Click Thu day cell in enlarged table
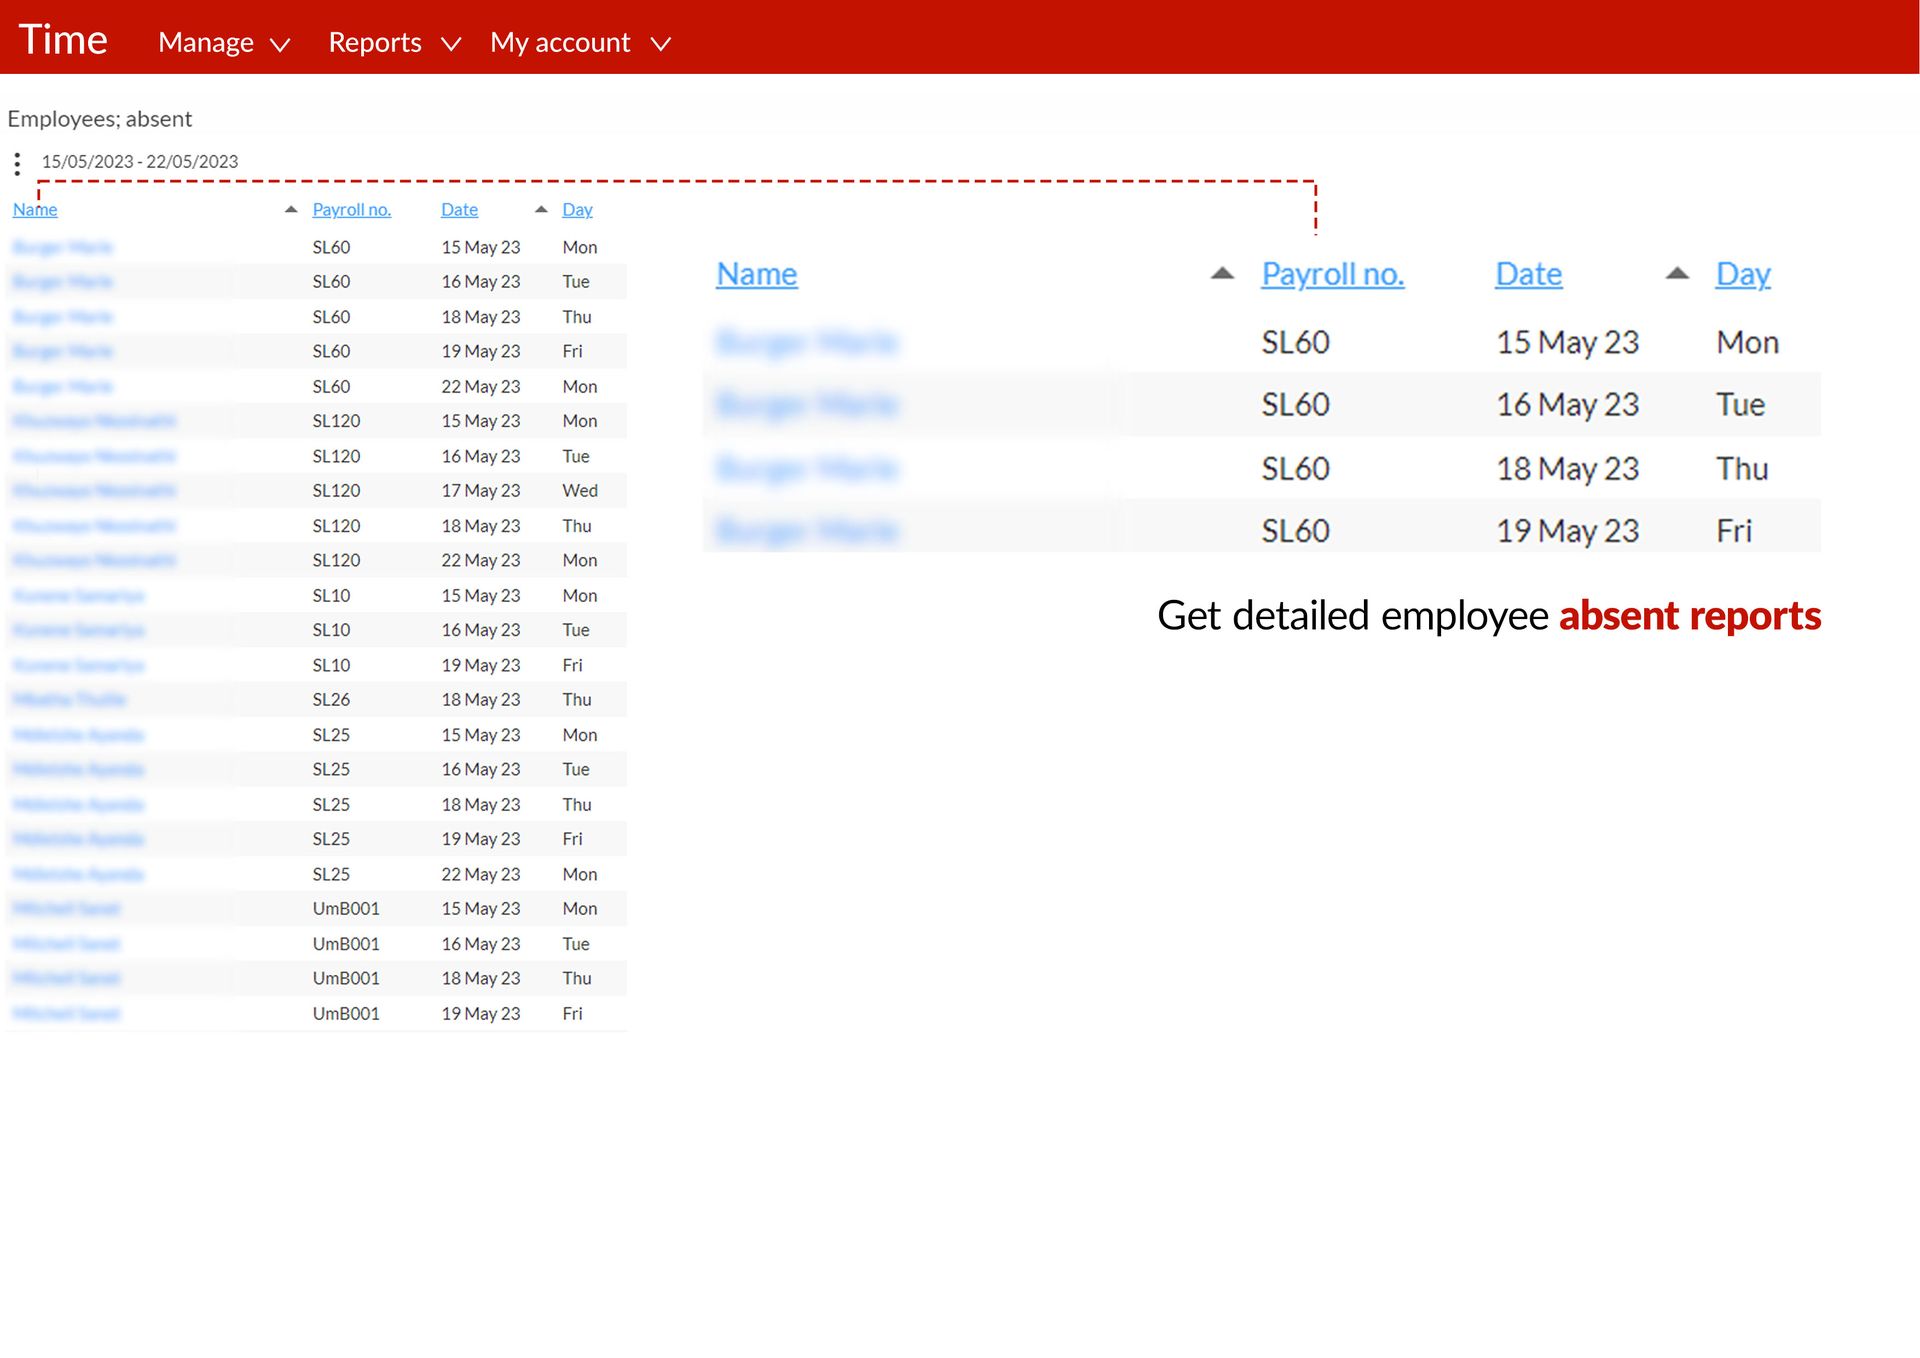The height and width of the screenshot is (1358, 1920). pos(1742,469)
